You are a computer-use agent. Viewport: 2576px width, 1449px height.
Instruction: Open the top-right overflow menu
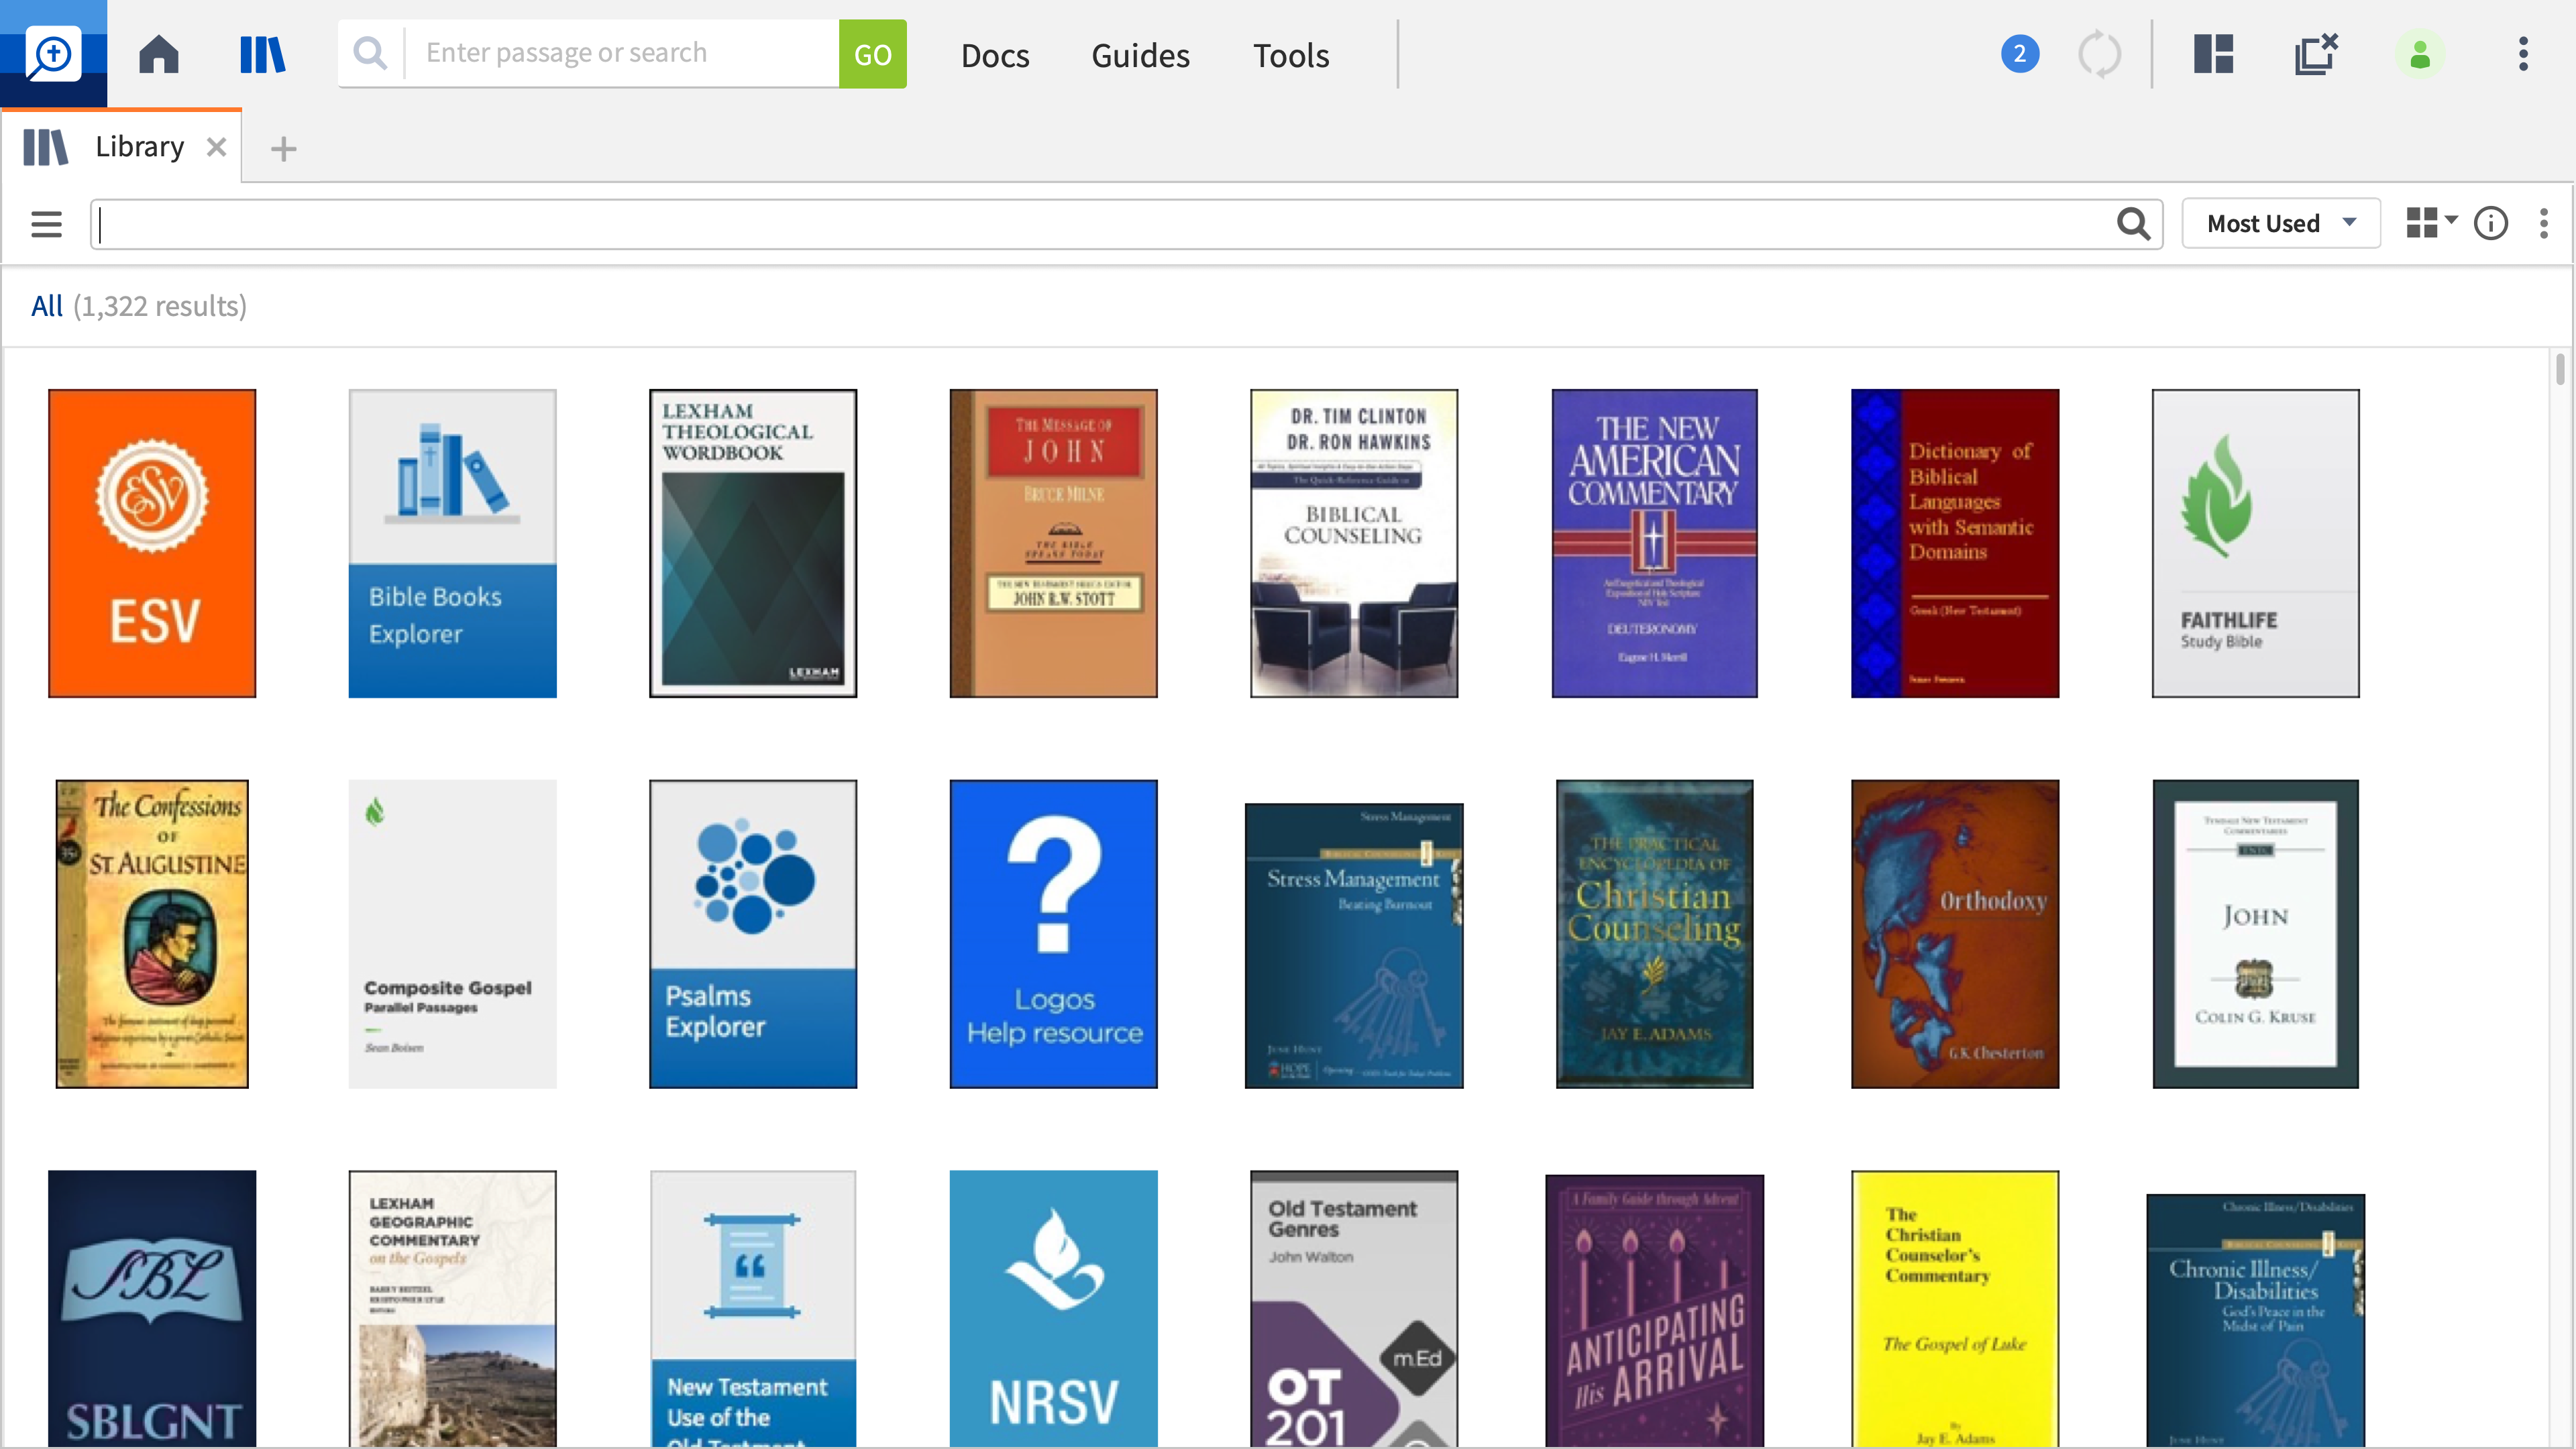coord(2523,54)
